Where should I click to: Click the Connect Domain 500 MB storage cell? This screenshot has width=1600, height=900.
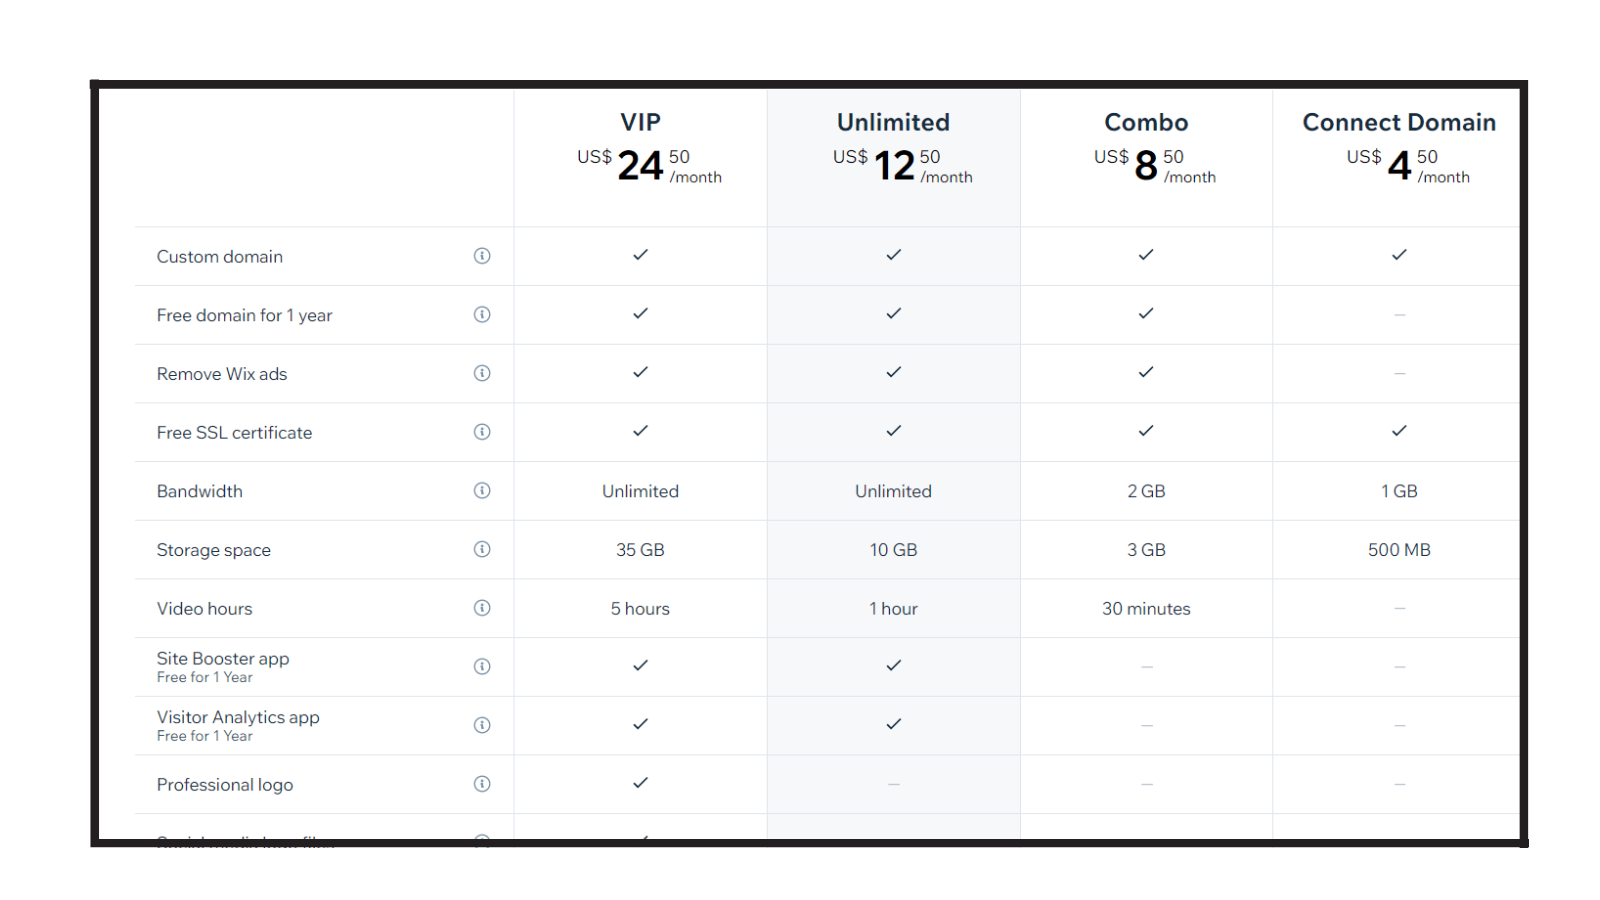(1399, 550)
